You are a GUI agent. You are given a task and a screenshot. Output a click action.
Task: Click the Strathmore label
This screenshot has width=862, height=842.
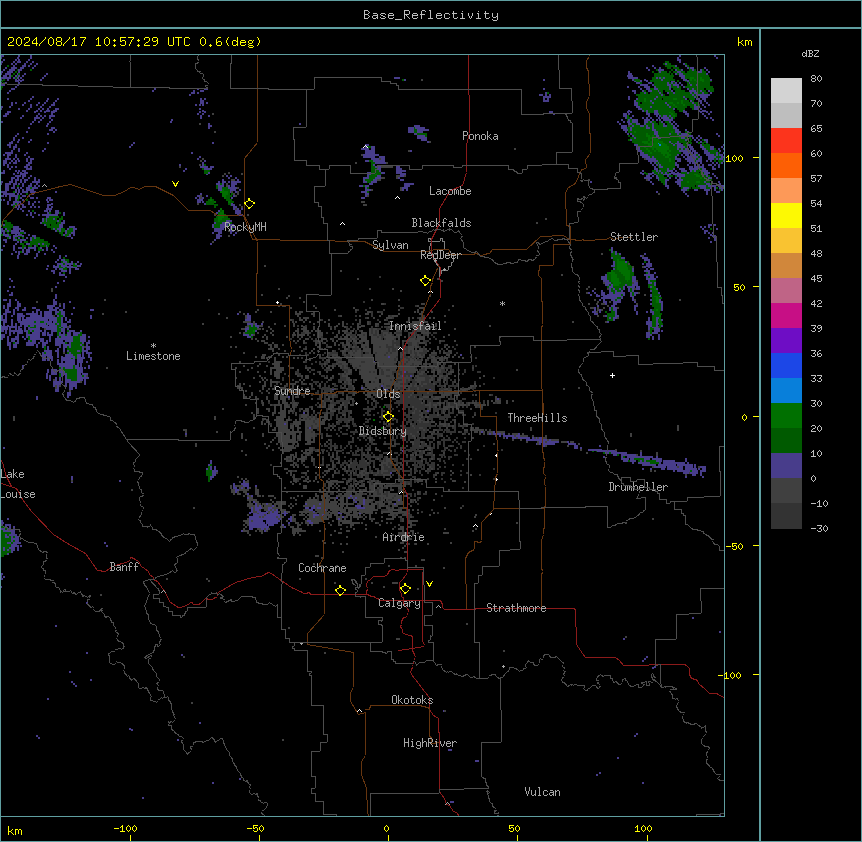pos(516,608)
